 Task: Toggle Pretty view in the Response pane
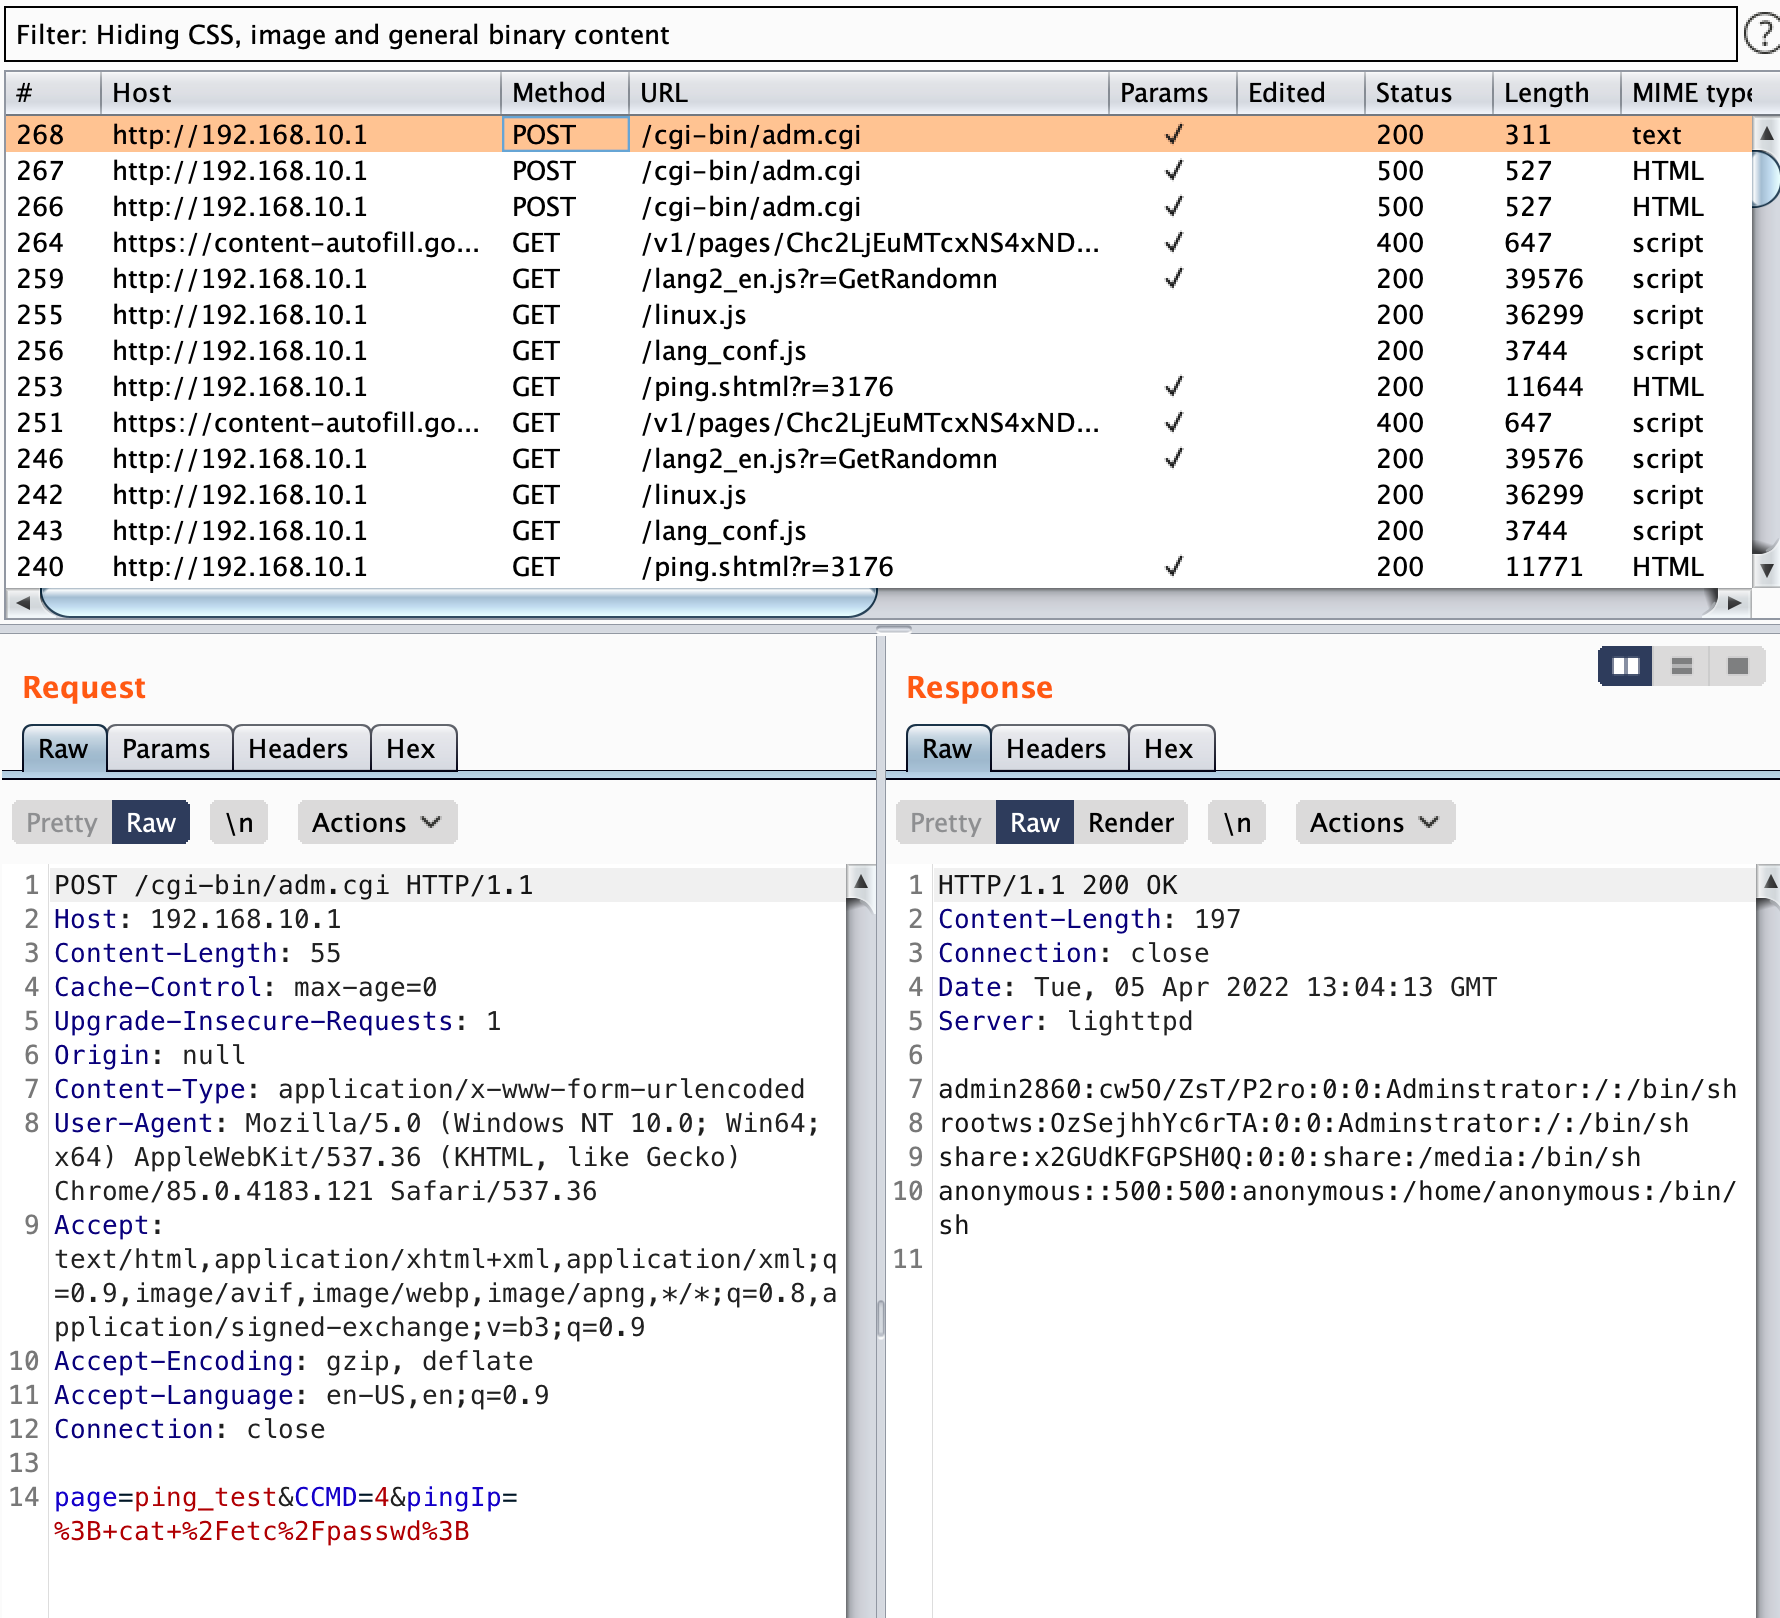(x=946, y=822)
